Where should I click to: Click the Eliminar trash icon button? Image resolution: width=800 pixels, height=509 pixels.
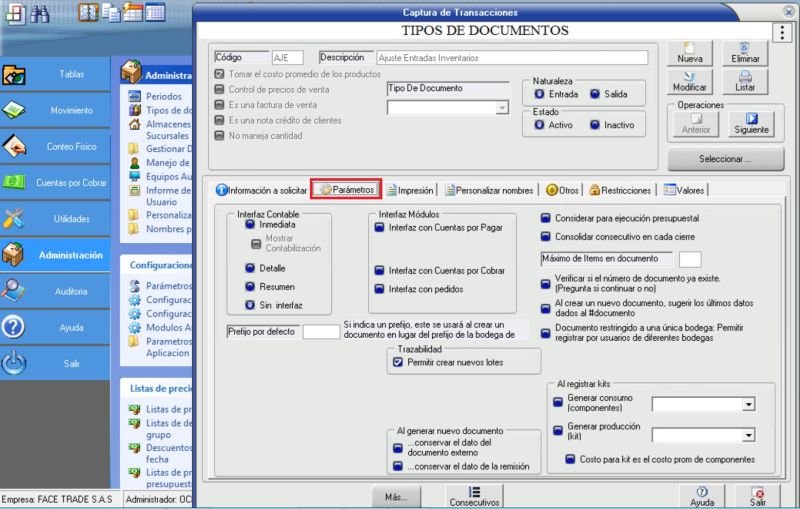pyautogui.click(x=745, y=52)
